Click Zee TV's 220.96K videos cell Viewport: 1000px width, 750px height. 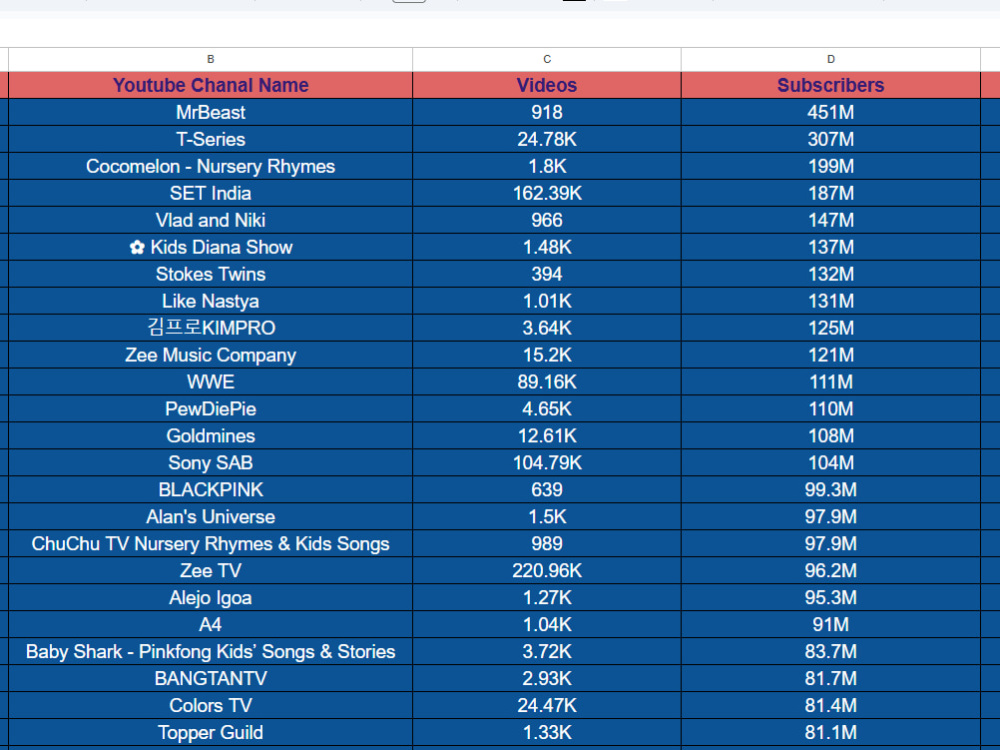coord(547,570)
